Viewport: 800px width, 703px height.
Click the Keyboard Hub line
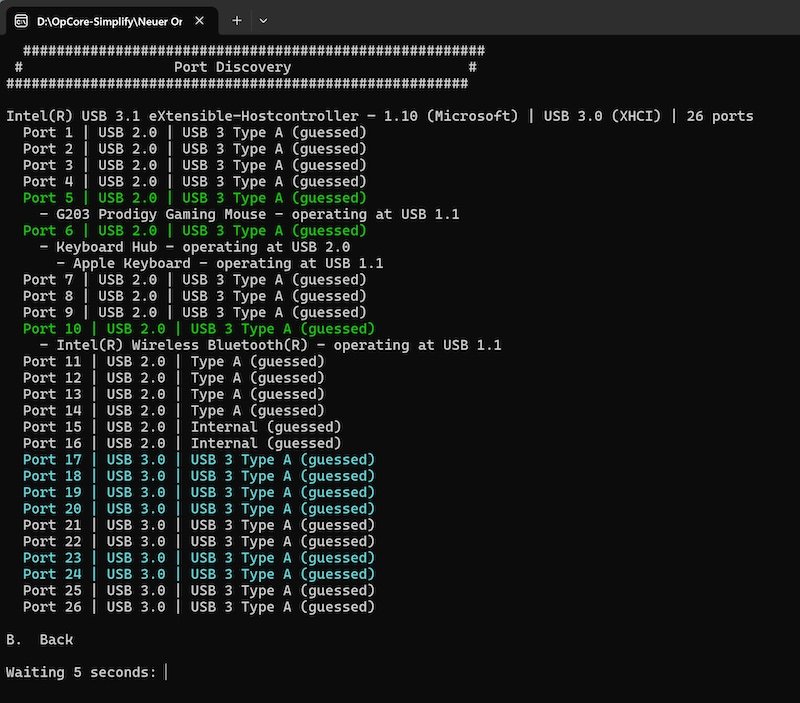click(195, 247)
